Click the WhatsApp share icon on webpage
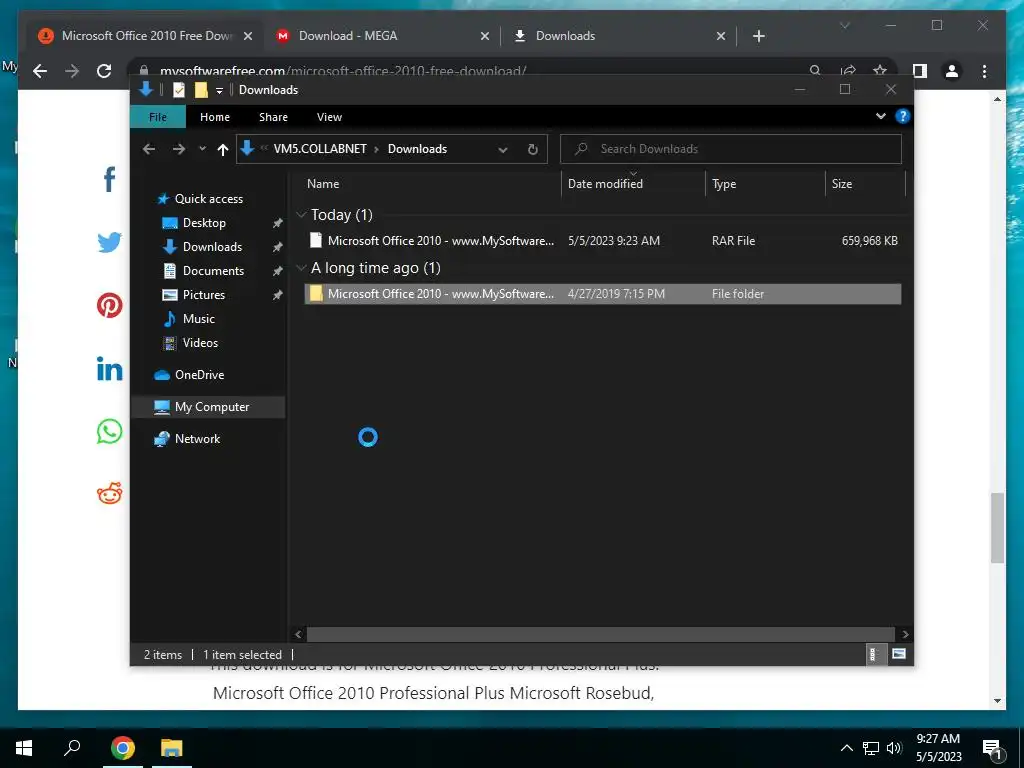The width and height of the screenshot is (1024, 768). tap(109, 432)
